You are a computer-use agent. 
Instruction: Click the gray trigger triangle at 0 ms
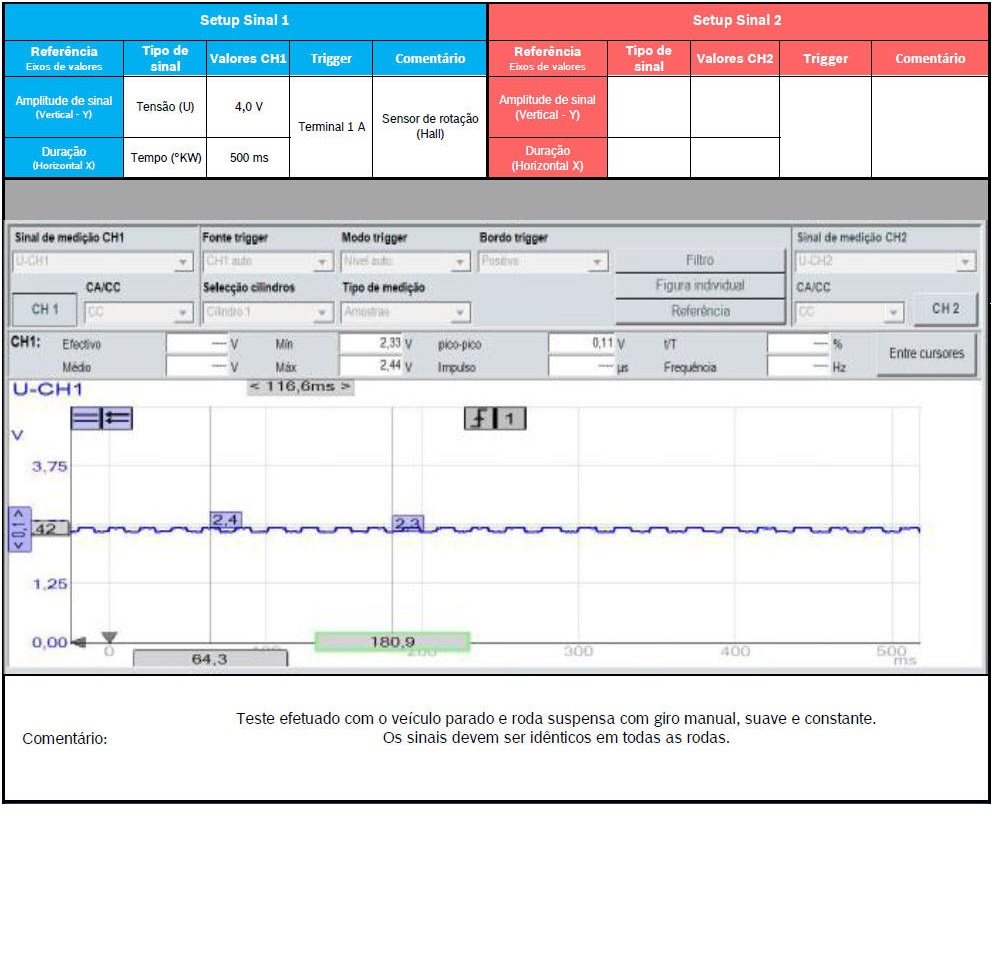click(110, 638)
